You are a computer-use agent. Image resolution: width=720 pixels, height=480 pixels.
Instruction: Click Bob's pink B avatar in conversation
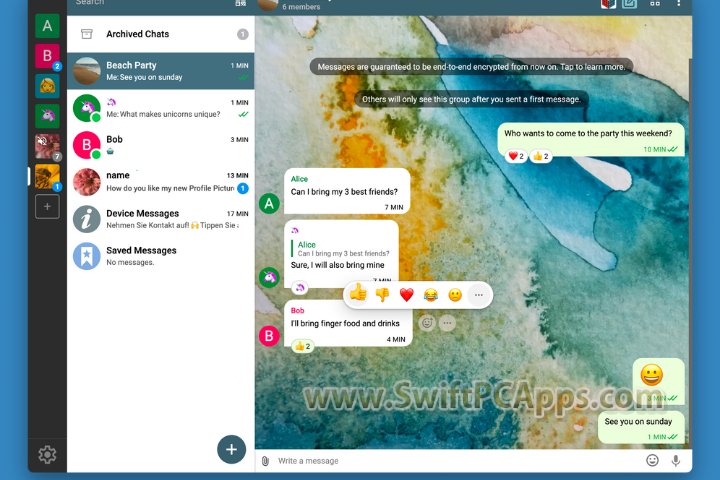[x=270, y=336]
